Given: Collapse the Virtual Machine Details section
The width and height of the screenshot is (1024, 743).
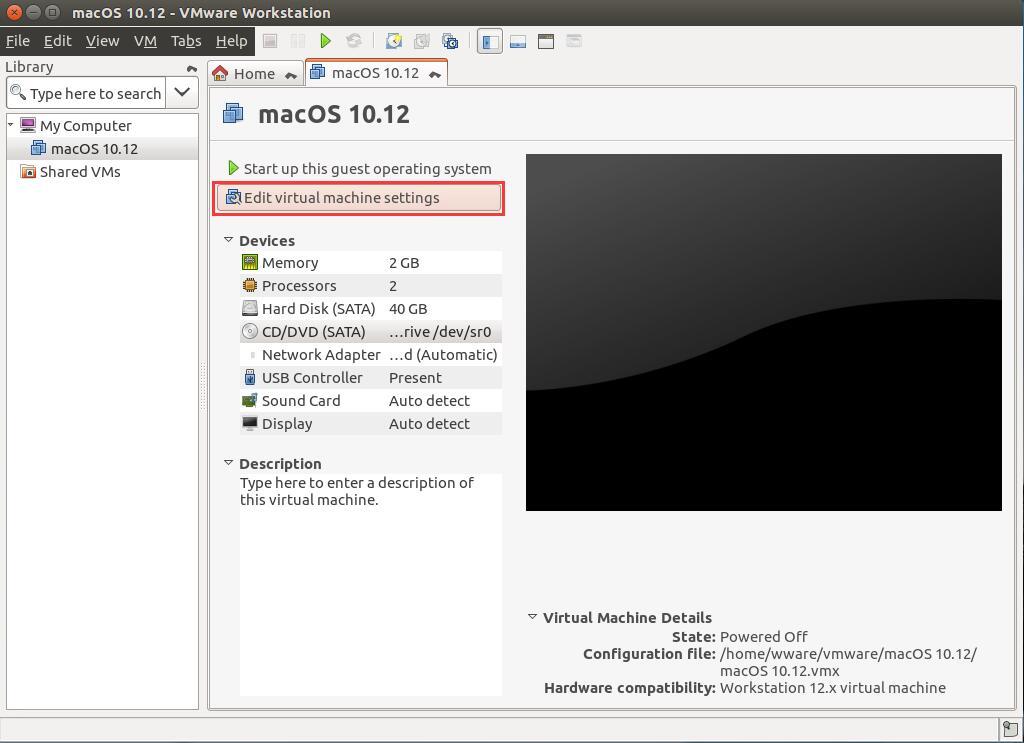Looking at the screenshot, I should 532,616.
